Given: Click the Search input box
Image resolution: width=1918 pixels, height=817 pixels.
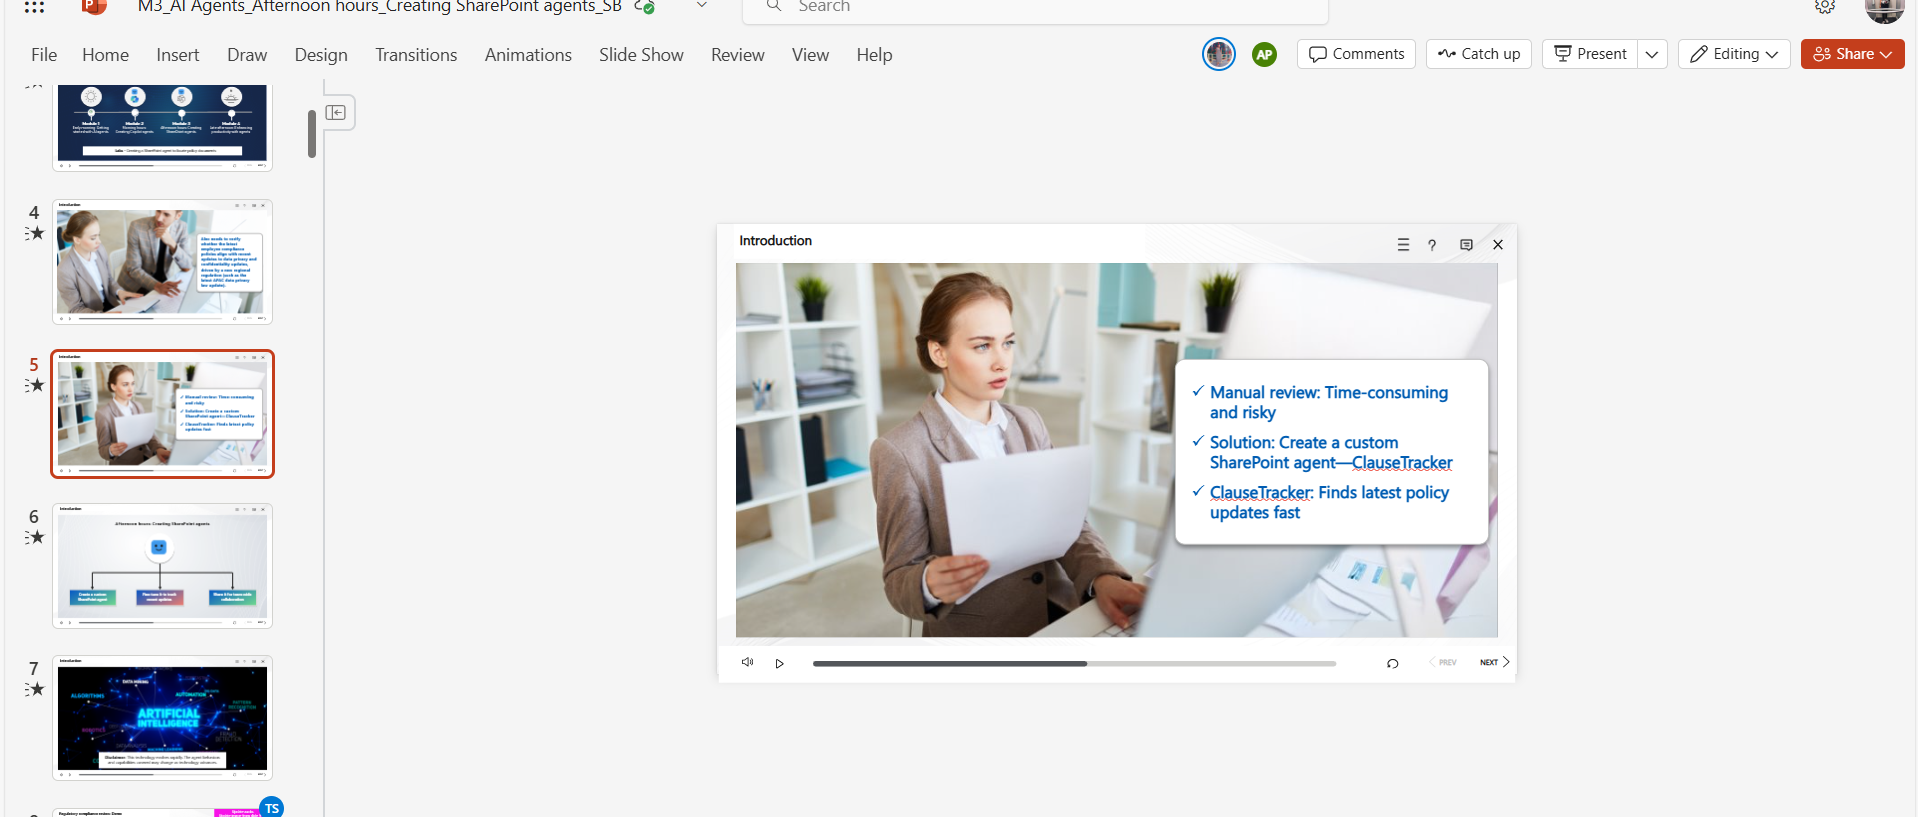Looking at the screenshot, I should pos(1035,8).
